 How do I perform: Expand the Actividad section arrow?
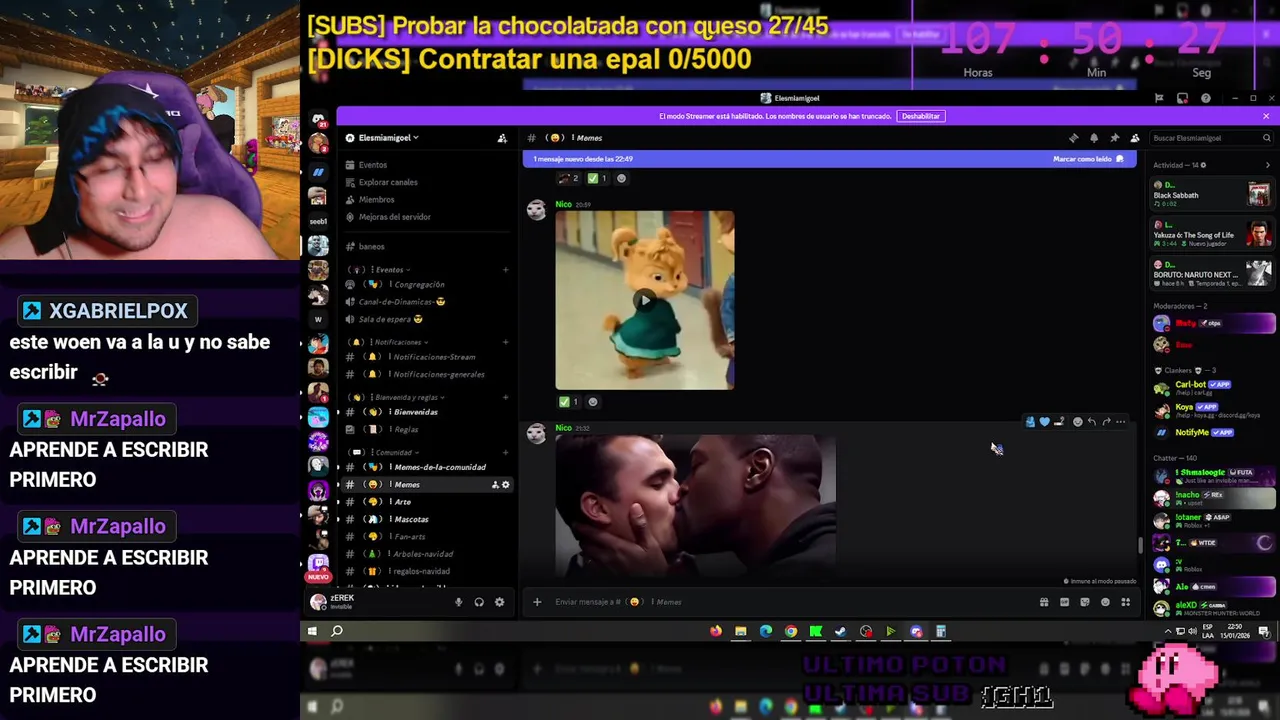(x=1267, y=165)
